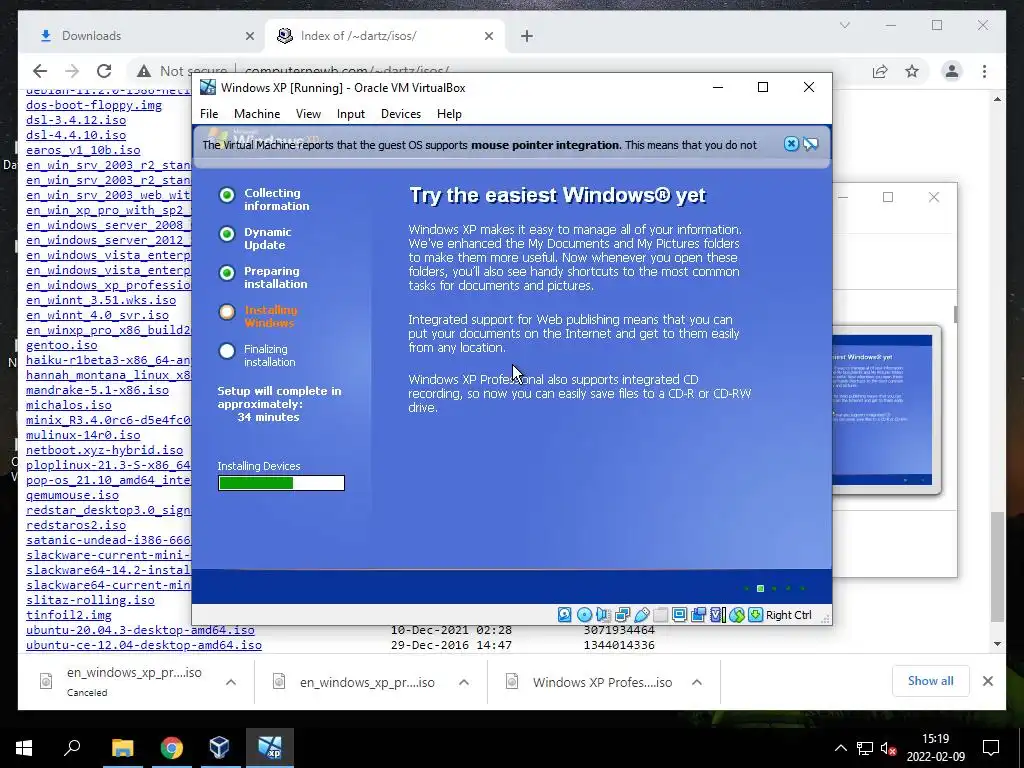This screenshot has height=768, width=1024.
Task: Switch to the Index of /~dartz/isos/ tab
Action: tap(385, 36)
